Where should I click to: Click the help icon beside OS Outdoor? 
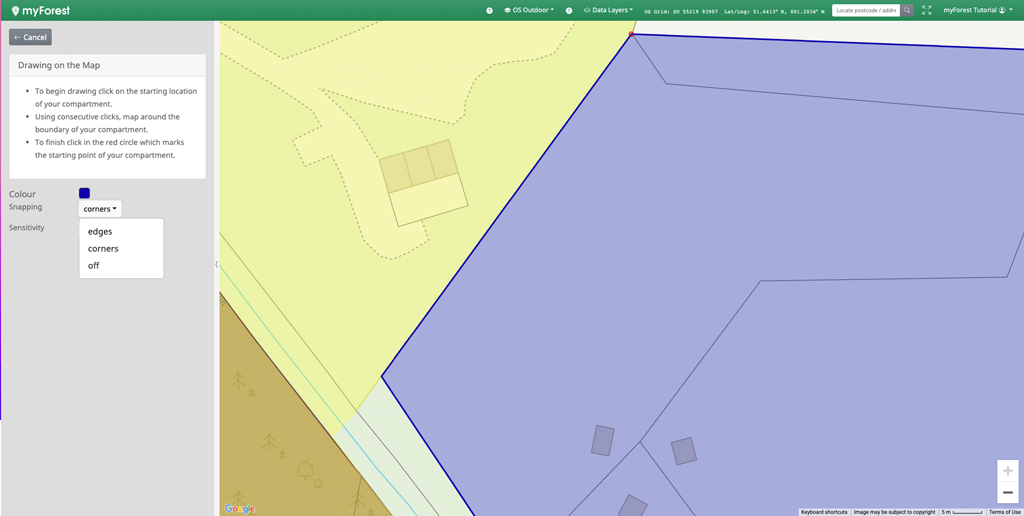tap(489, 10)
